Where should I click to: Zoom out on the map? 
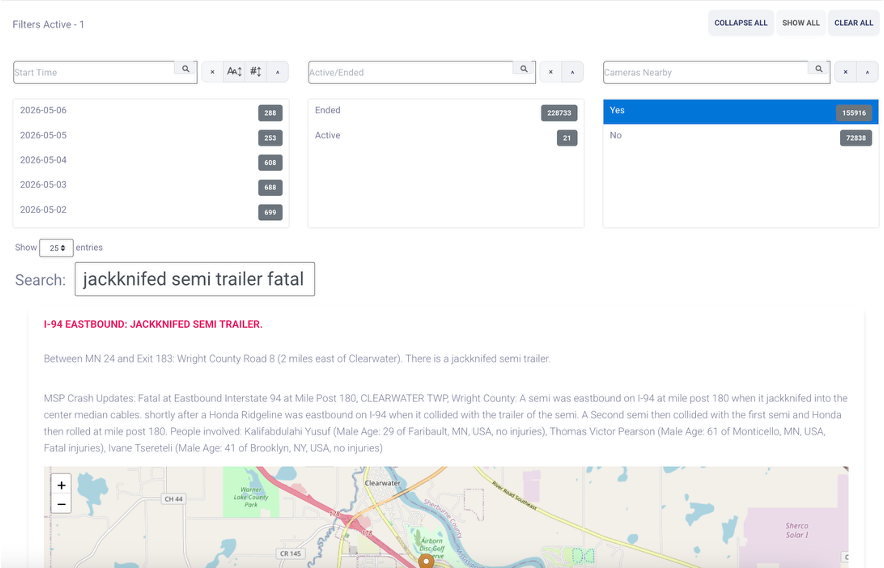click(61, 504)
